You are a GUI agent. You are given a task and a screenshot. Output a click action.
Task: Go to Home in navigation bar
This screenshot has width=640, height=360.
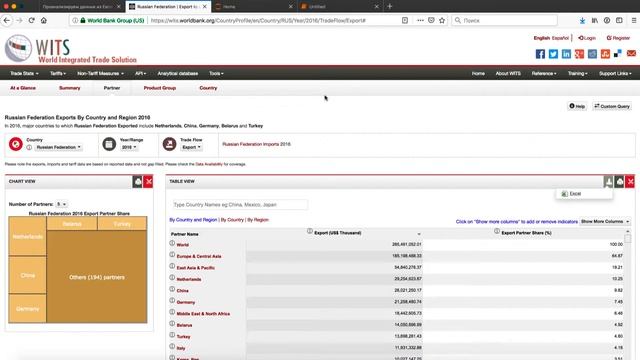click(478, 73)
